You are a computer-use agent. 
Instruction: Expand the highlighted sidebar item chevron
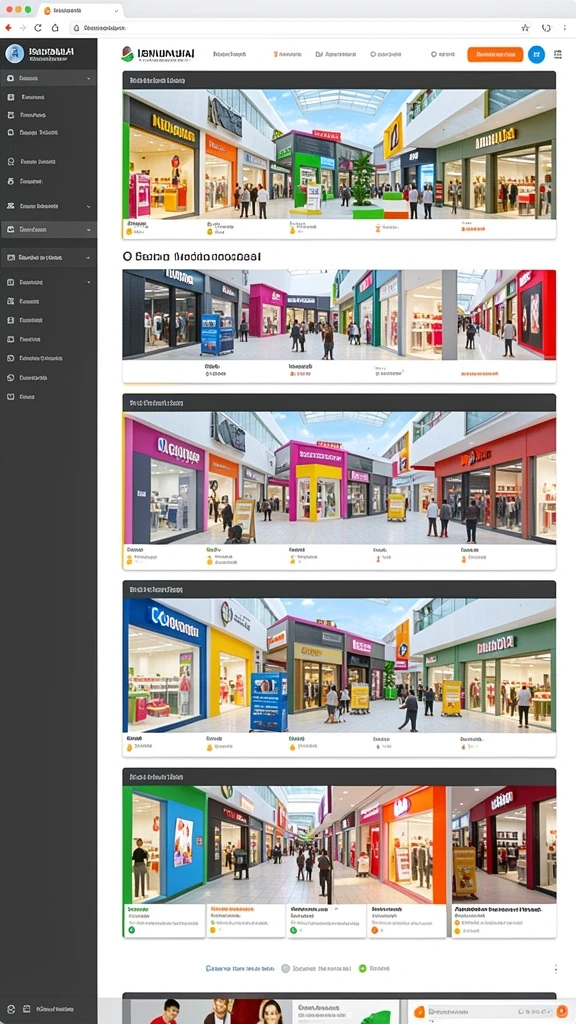(x=89, y=230)
